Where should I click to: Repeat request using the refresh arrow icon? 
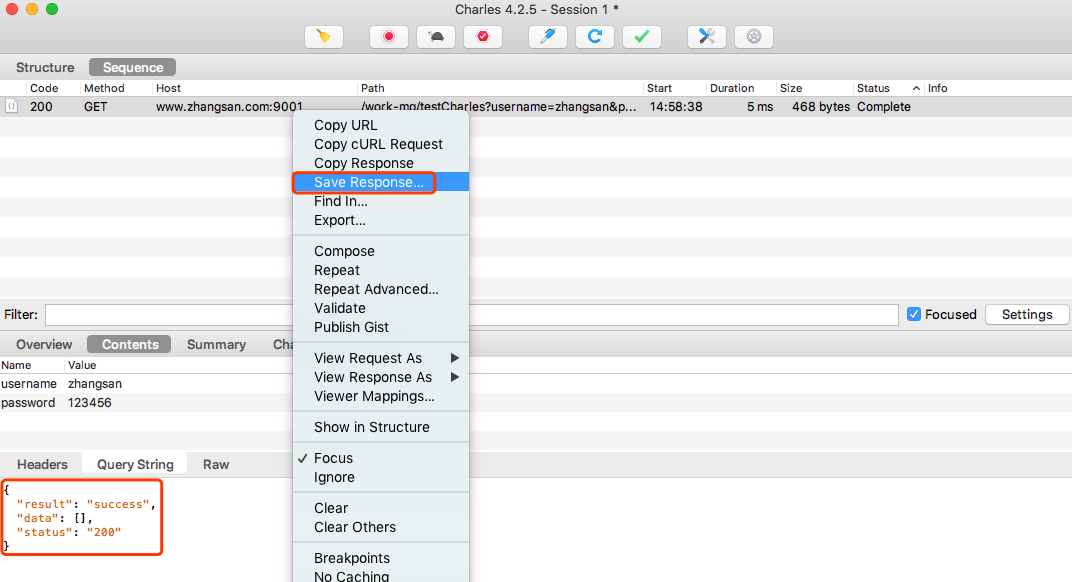coord(595,37)
